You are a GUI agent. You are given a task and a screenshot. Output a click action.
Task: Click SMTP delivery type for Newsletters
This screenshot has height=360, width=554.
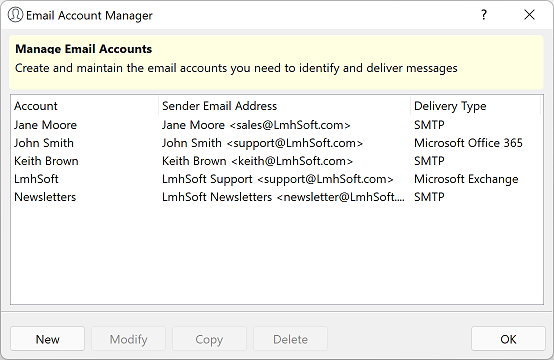tap(429, 197)
